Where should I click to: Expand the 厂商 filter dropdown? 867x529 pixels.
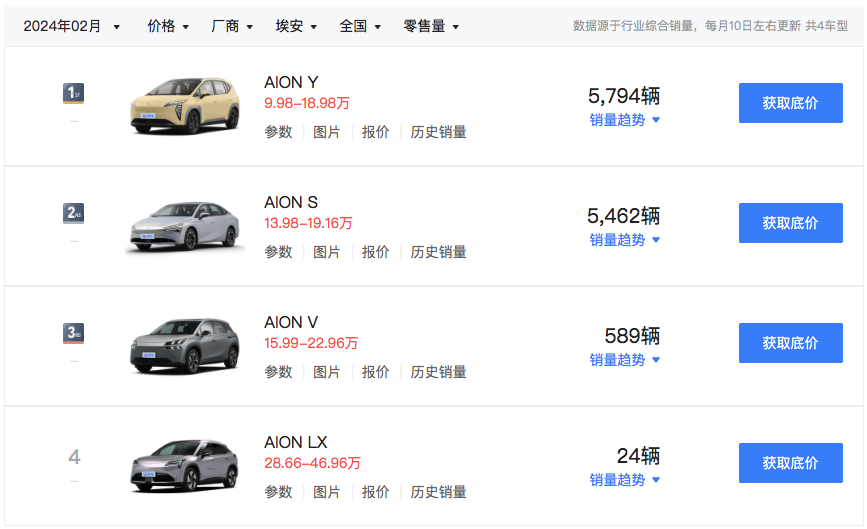point(232,27)
